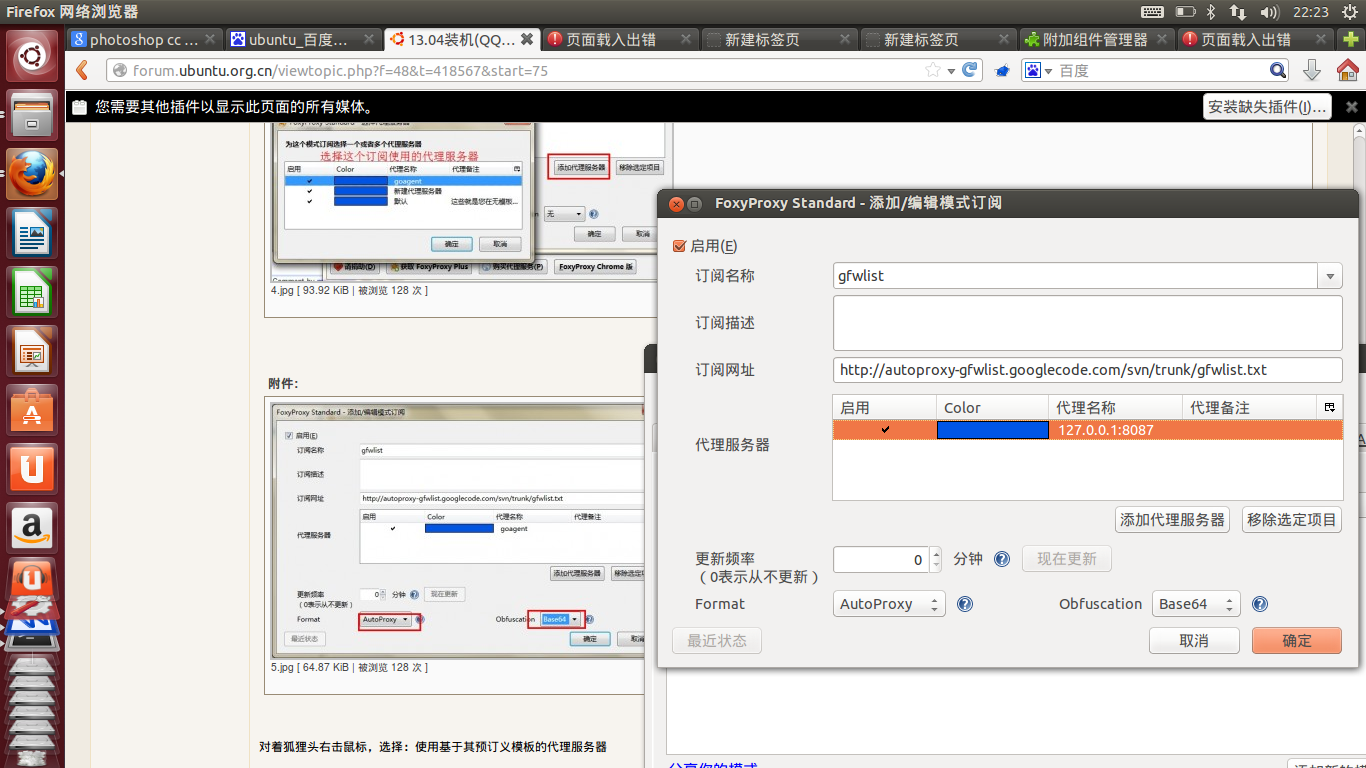Open the Bluetooth indicator menu

(x=1210, y=12)
